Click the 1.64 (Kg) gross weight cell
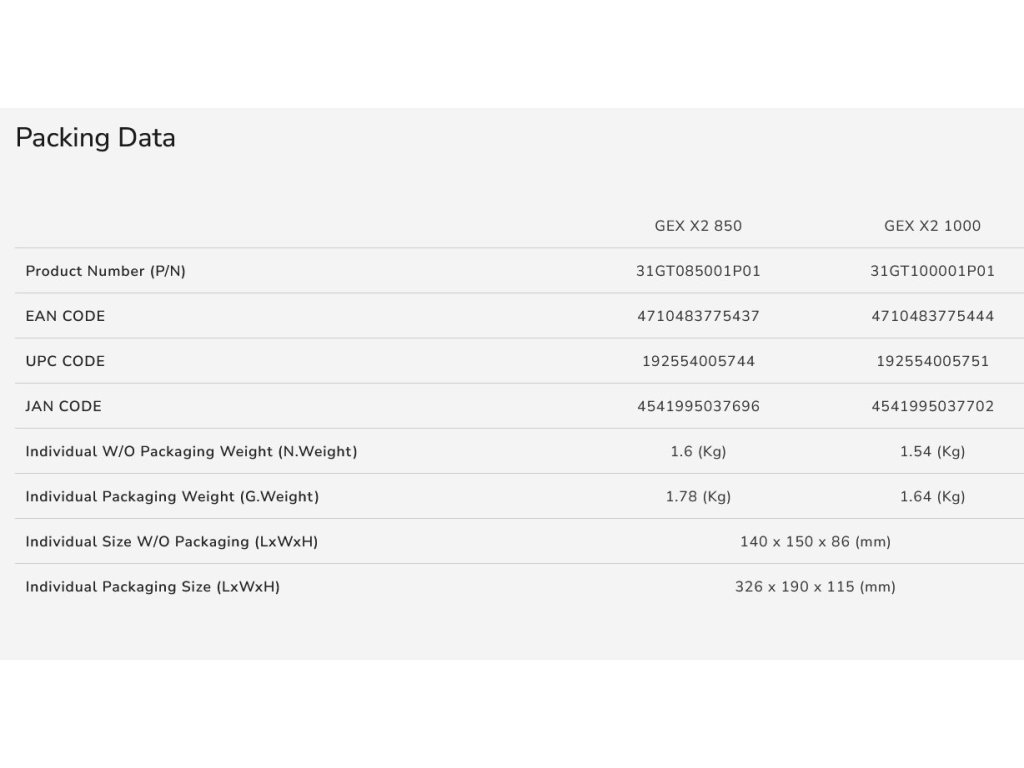 (932, 496)
